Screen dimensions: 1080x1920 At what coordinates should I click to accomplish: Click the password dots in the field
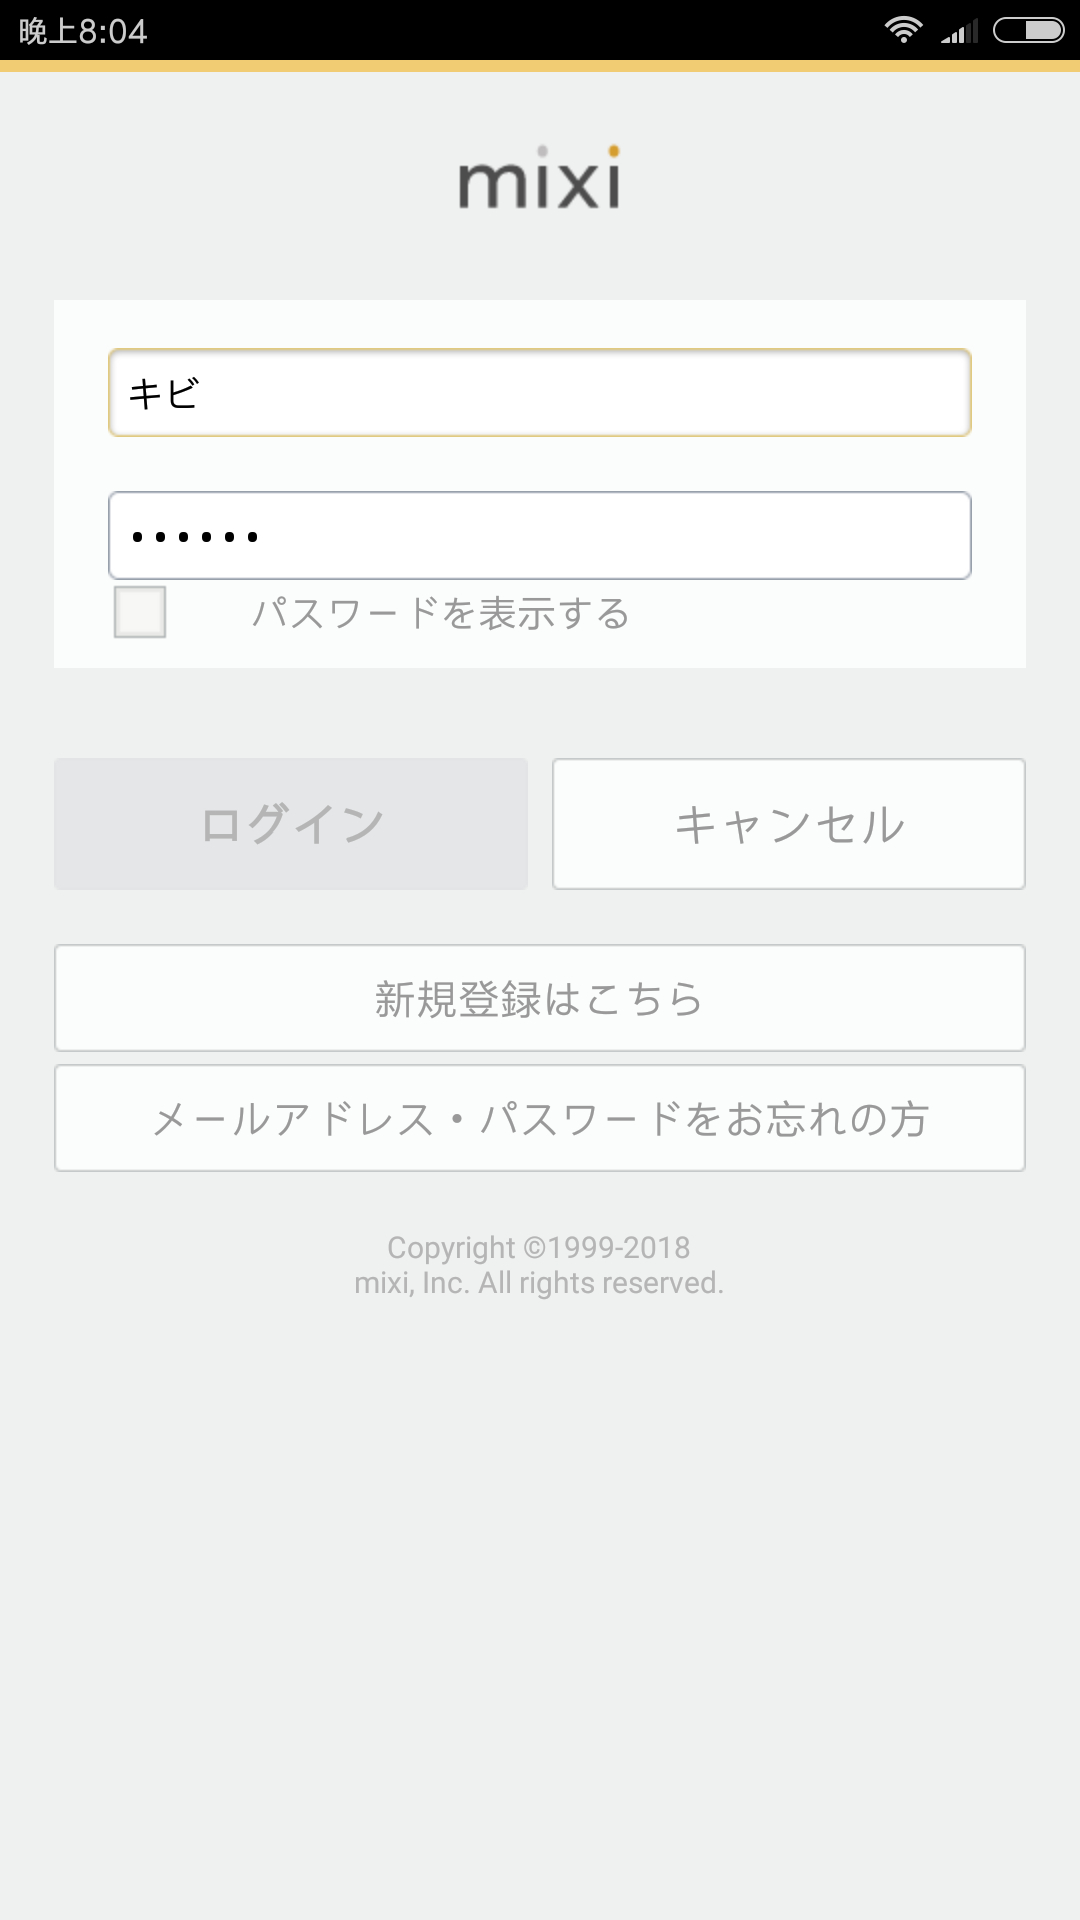195,537
